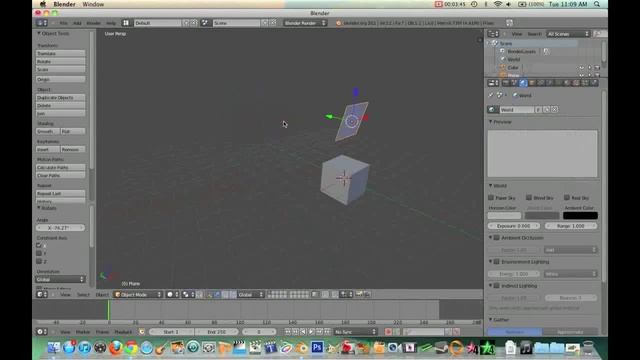This screenshot has width=640, height=360.
Task: Open Firefox from the Dock
Action: pyautogui.click(x=116, y=347)
